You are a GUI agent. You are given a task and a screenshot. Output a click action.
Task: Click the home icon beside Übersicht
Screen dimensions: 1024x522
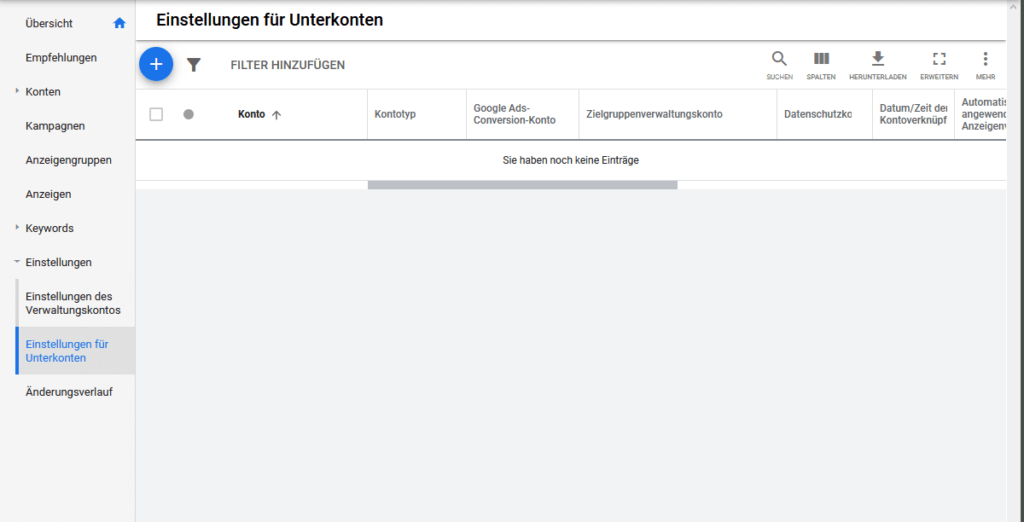[120, 23]
